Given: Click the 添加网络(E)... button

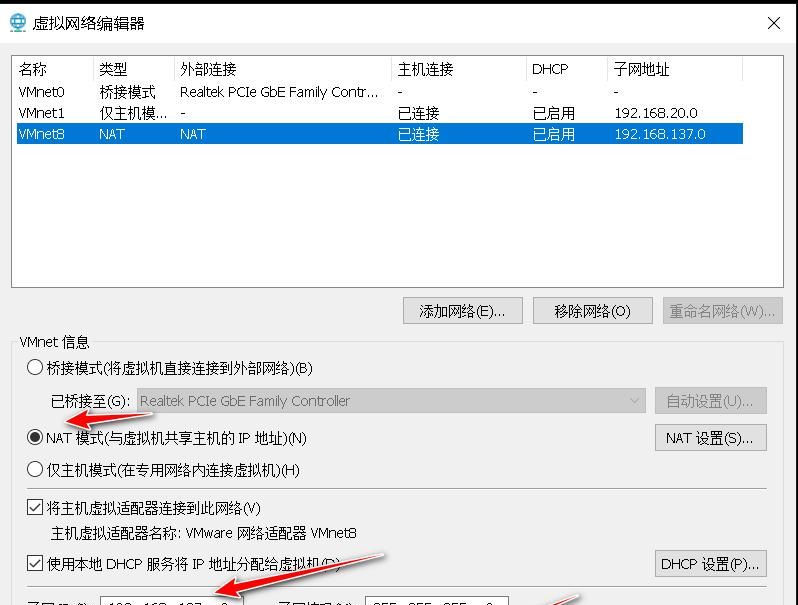Looking at the screenshot, I should click(x=463, y=311).
